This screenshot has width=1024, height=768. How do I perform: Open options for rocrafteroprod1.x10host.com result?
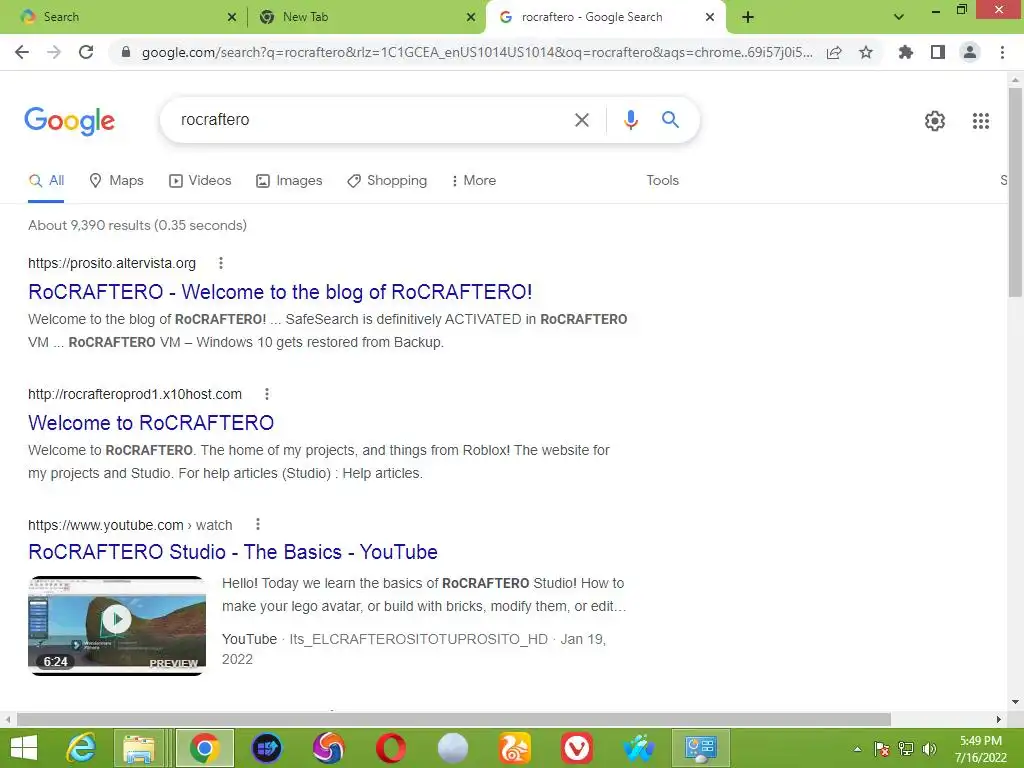click(266, 394)
